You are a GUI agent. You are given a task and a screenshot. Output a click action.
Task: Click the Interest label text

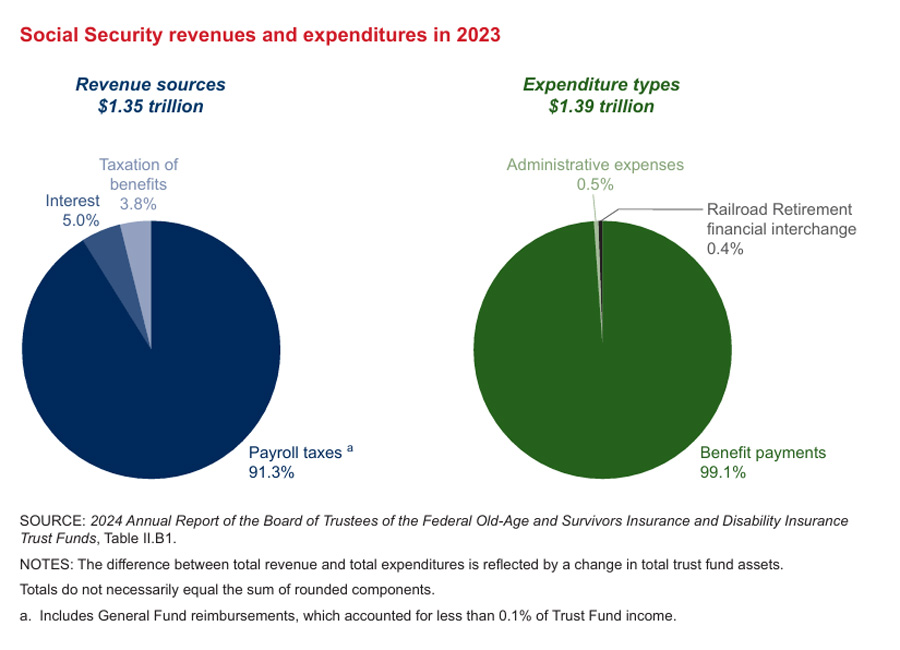pos(72,200)
